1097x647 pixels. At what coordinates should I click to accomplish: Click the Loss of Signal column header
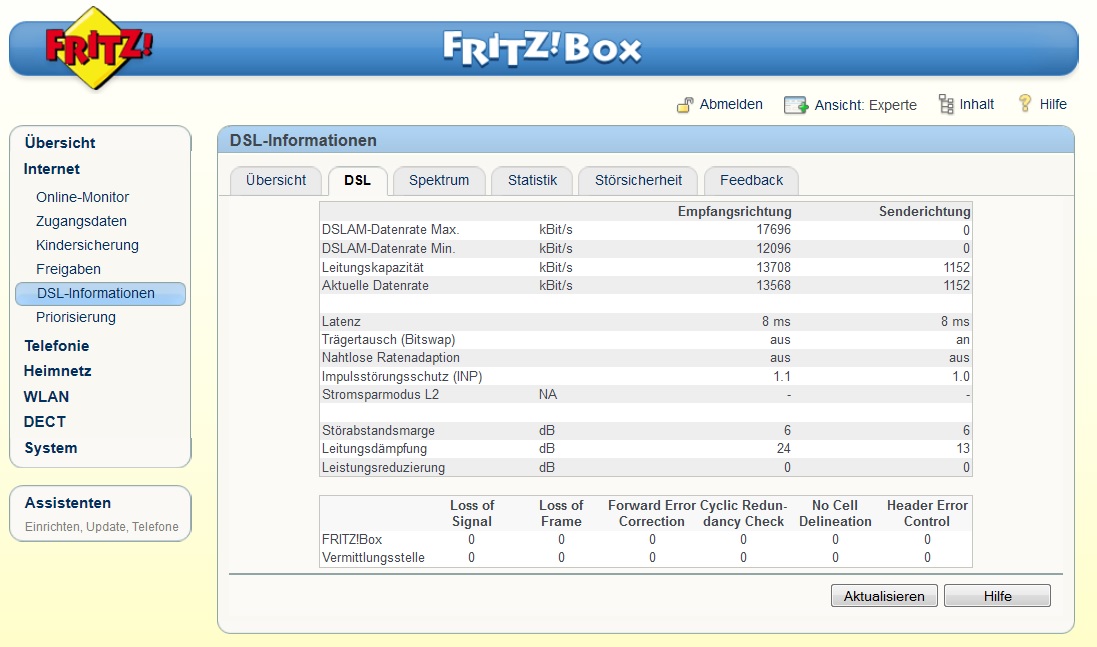pos(472,513)
